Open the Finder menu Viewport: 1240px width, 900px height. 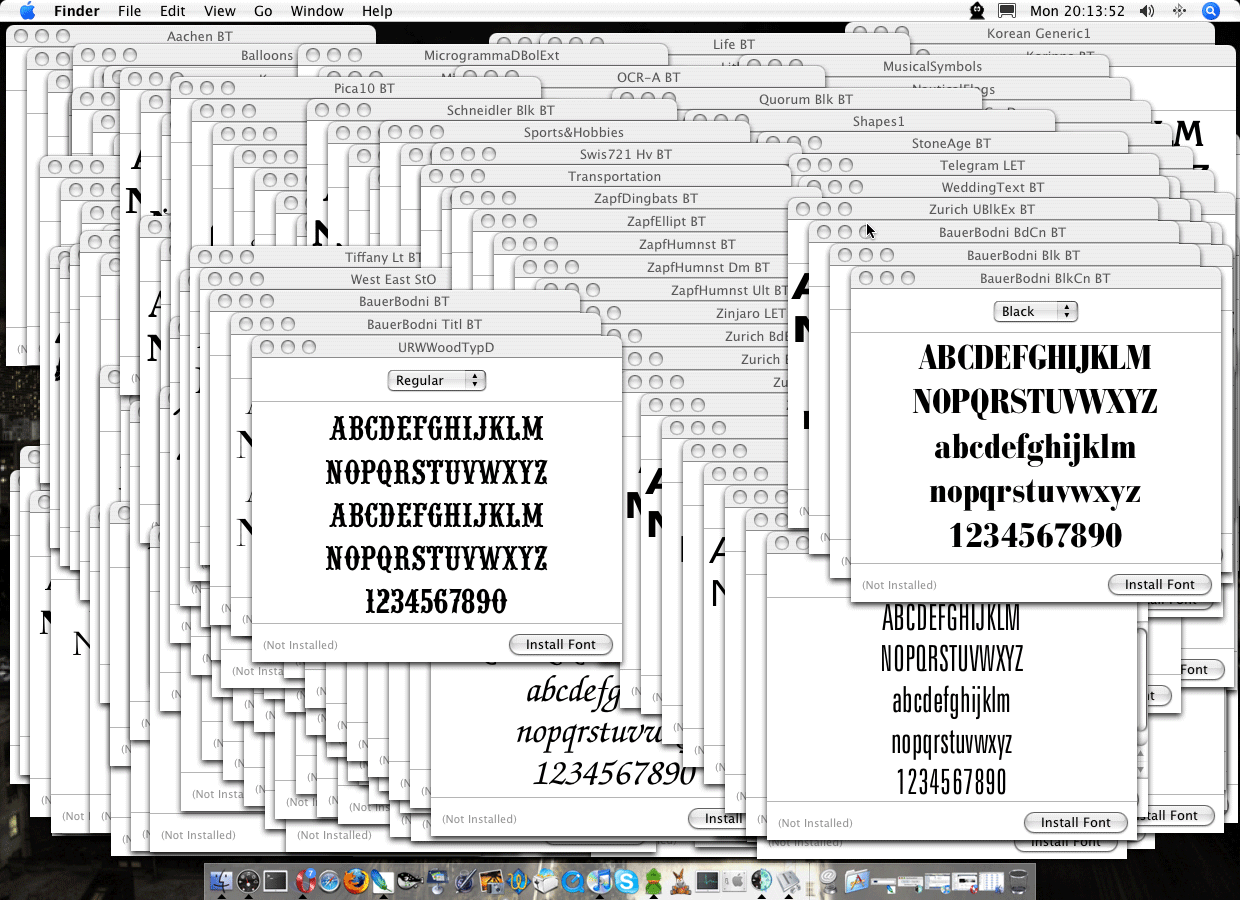click(76, 11)
